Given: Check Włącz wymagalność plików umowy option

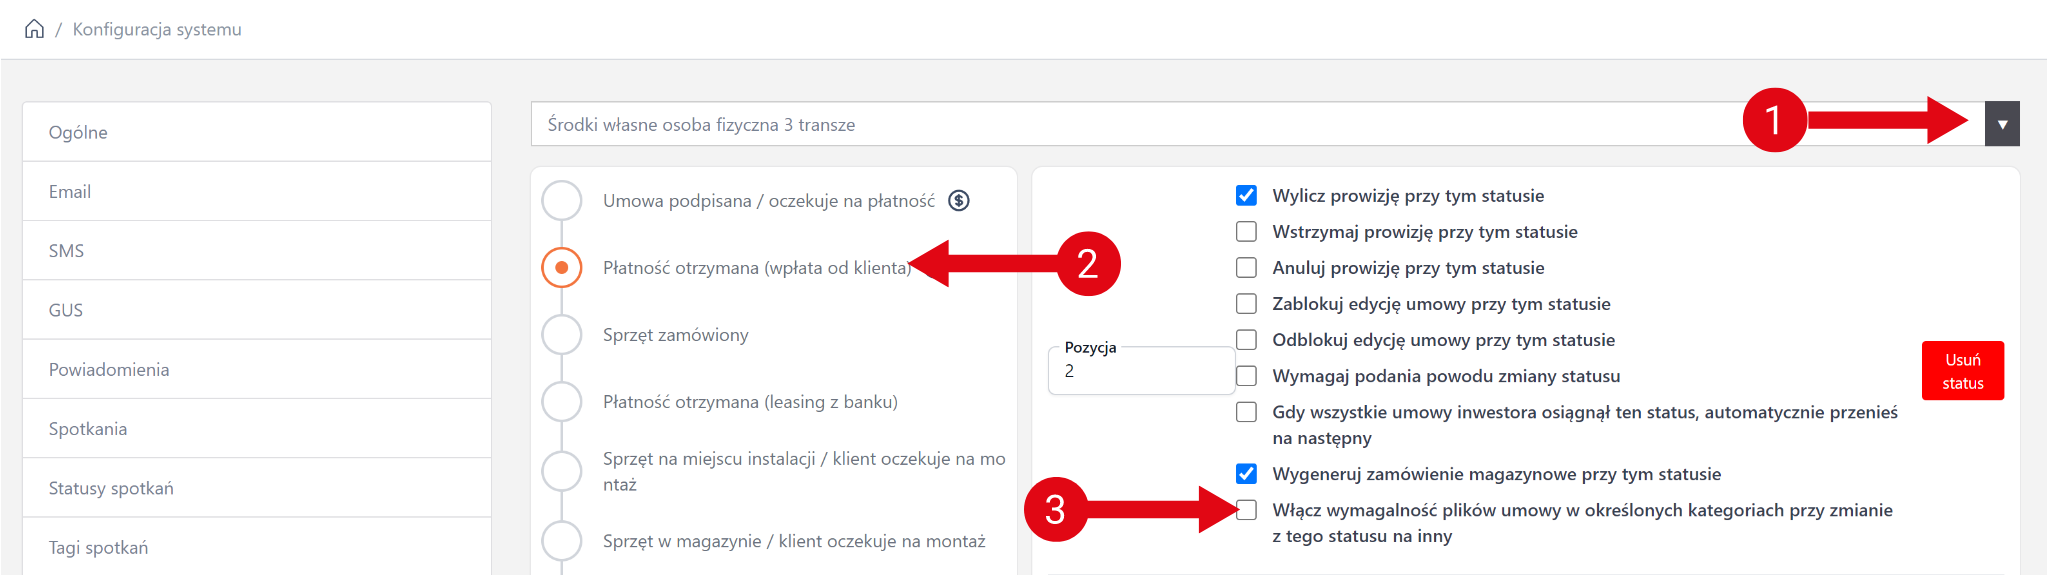Looking at the screenshot, I should coord(1246,510).
